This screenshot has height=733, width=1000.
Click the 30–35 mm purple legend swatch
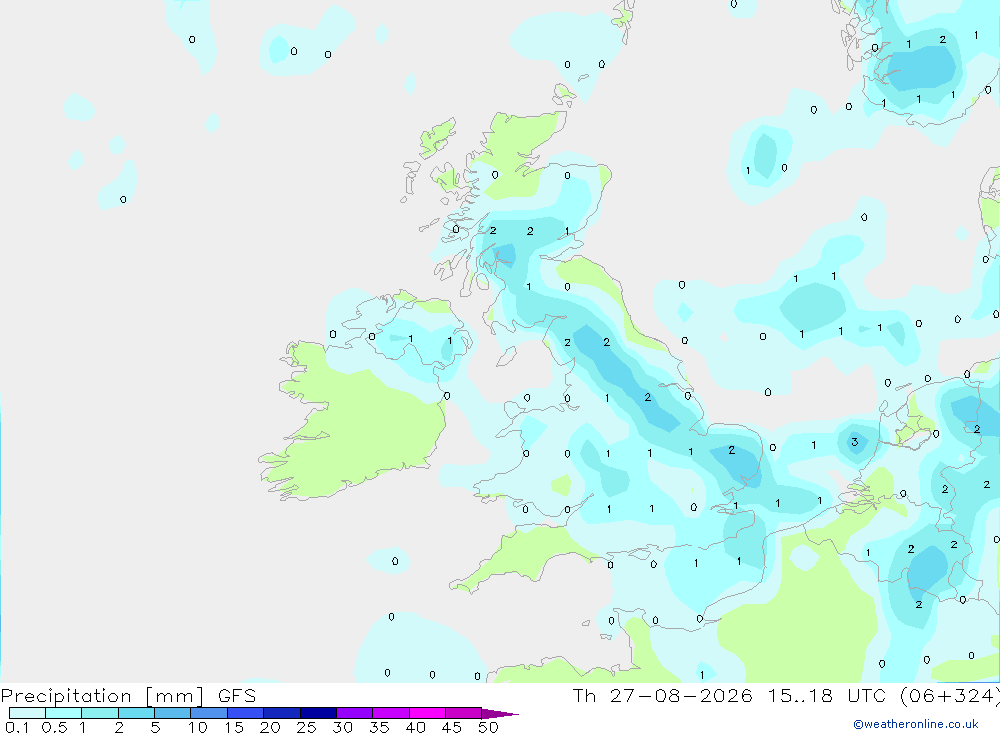(x=354, y=713)
